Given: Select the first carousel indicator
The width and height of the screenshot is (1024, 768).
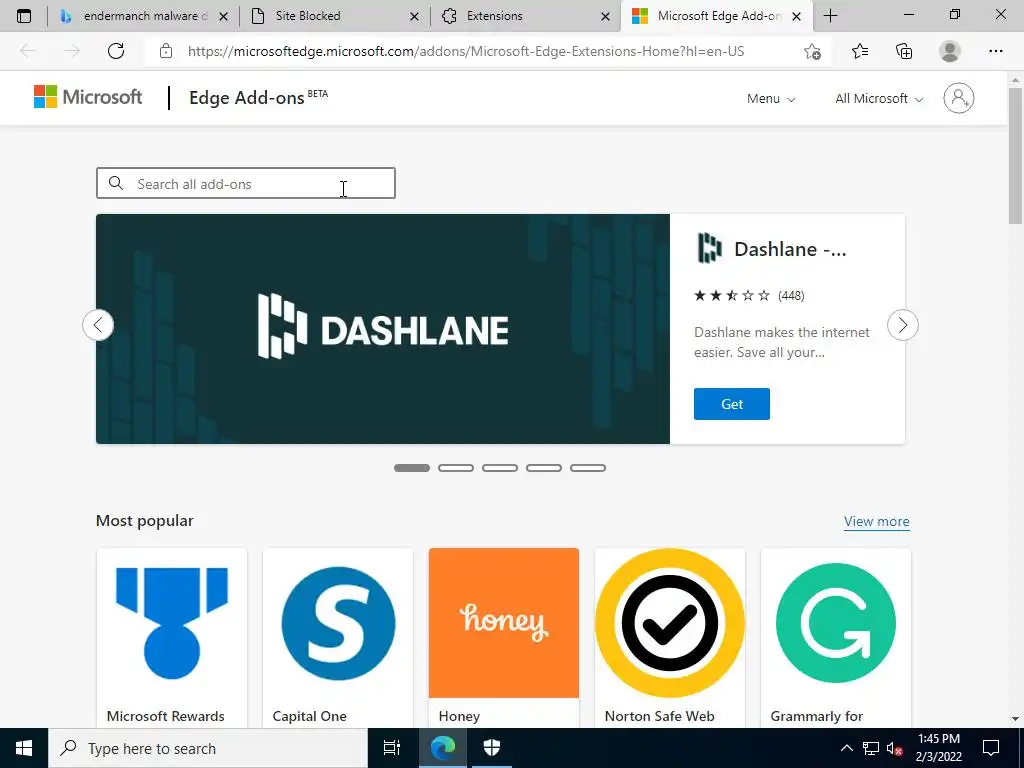Looking at the screenshot, I should (411, 468).
